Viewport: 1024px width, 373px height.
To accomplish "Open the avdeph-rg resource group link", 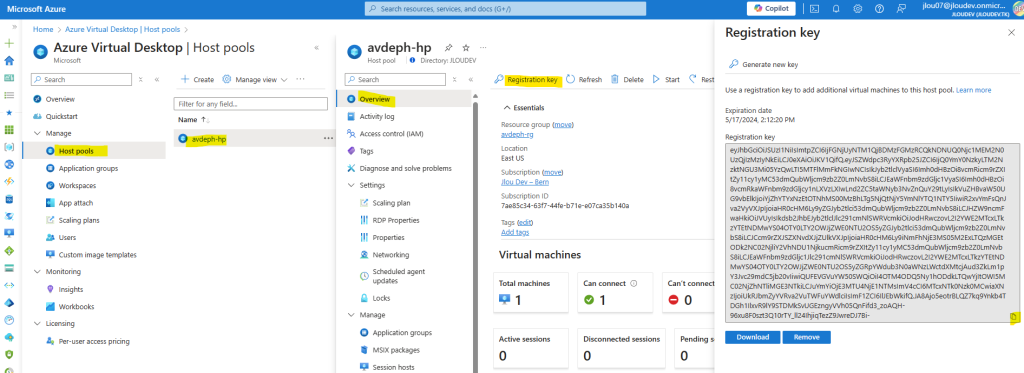I will pyautogui.click(x=515, y=135).
